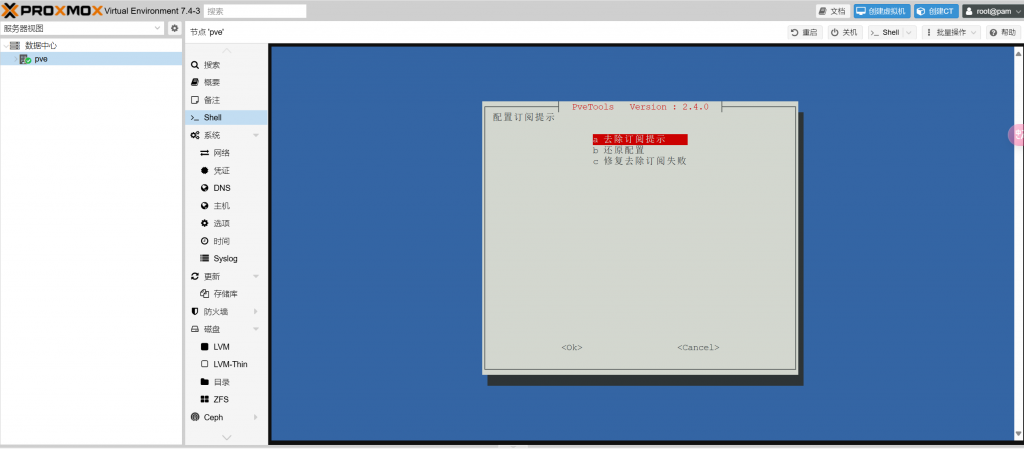
Task: Open Syslog page
Action: coord(227,258)
